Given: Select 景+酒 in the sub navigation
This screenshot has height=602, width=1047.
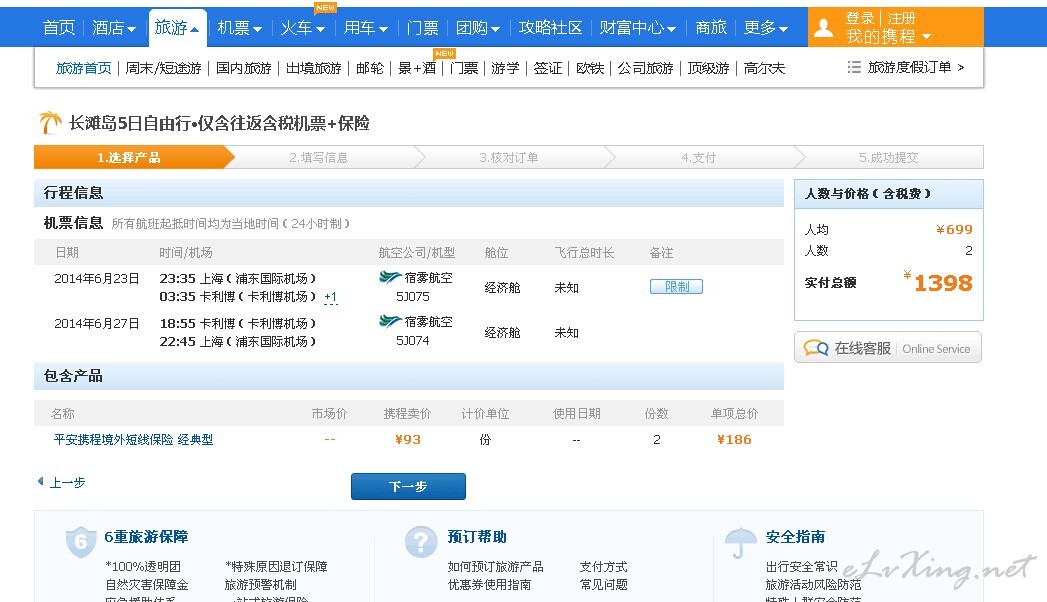Looking at the screenshot, I should [417, 67].
